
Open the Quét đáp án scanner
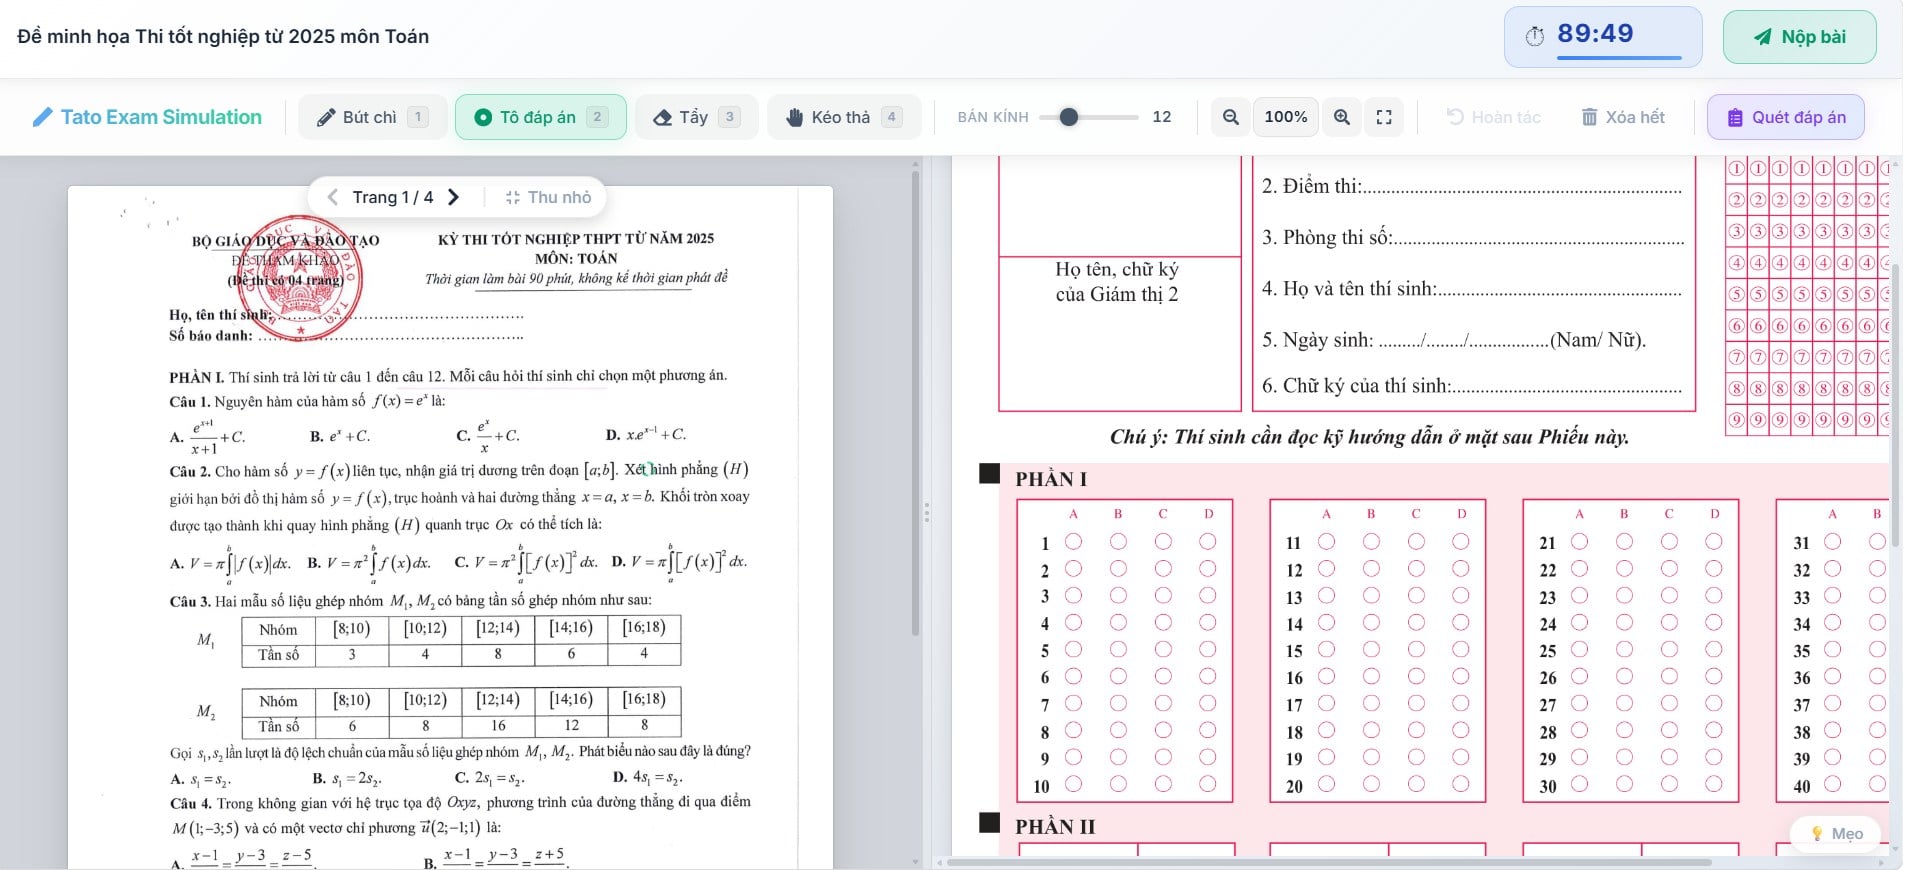pyautogui.click(x=1786, y=117)
